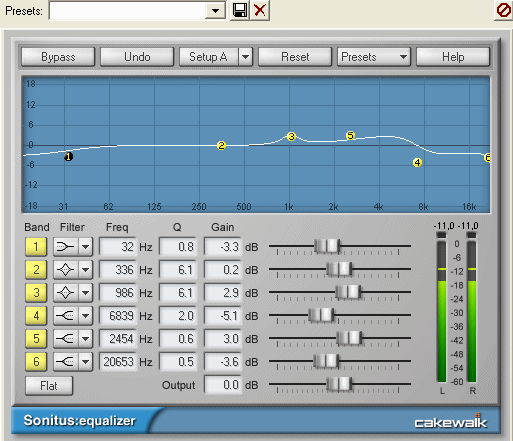Open band 4 filter type dropdown arrow
Screen dimensions: 513x441
click(x=86, y=316)
